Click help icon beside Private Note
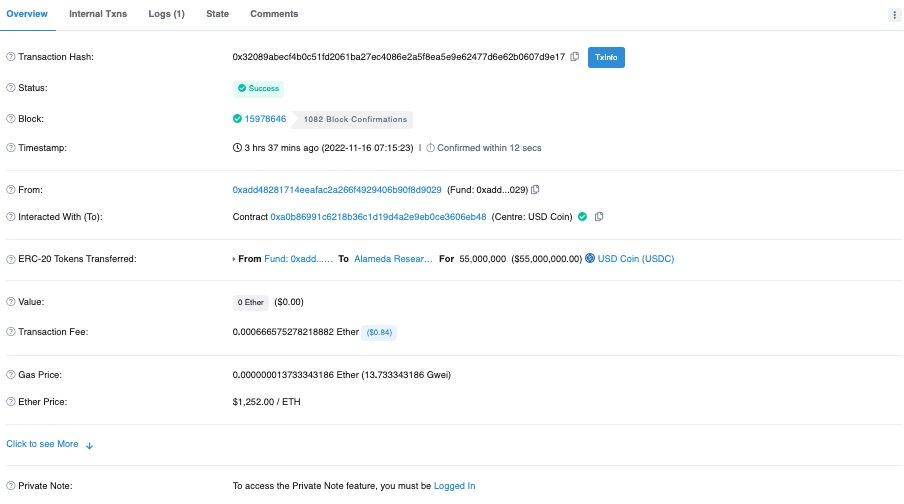 click(x=11, y=486)
